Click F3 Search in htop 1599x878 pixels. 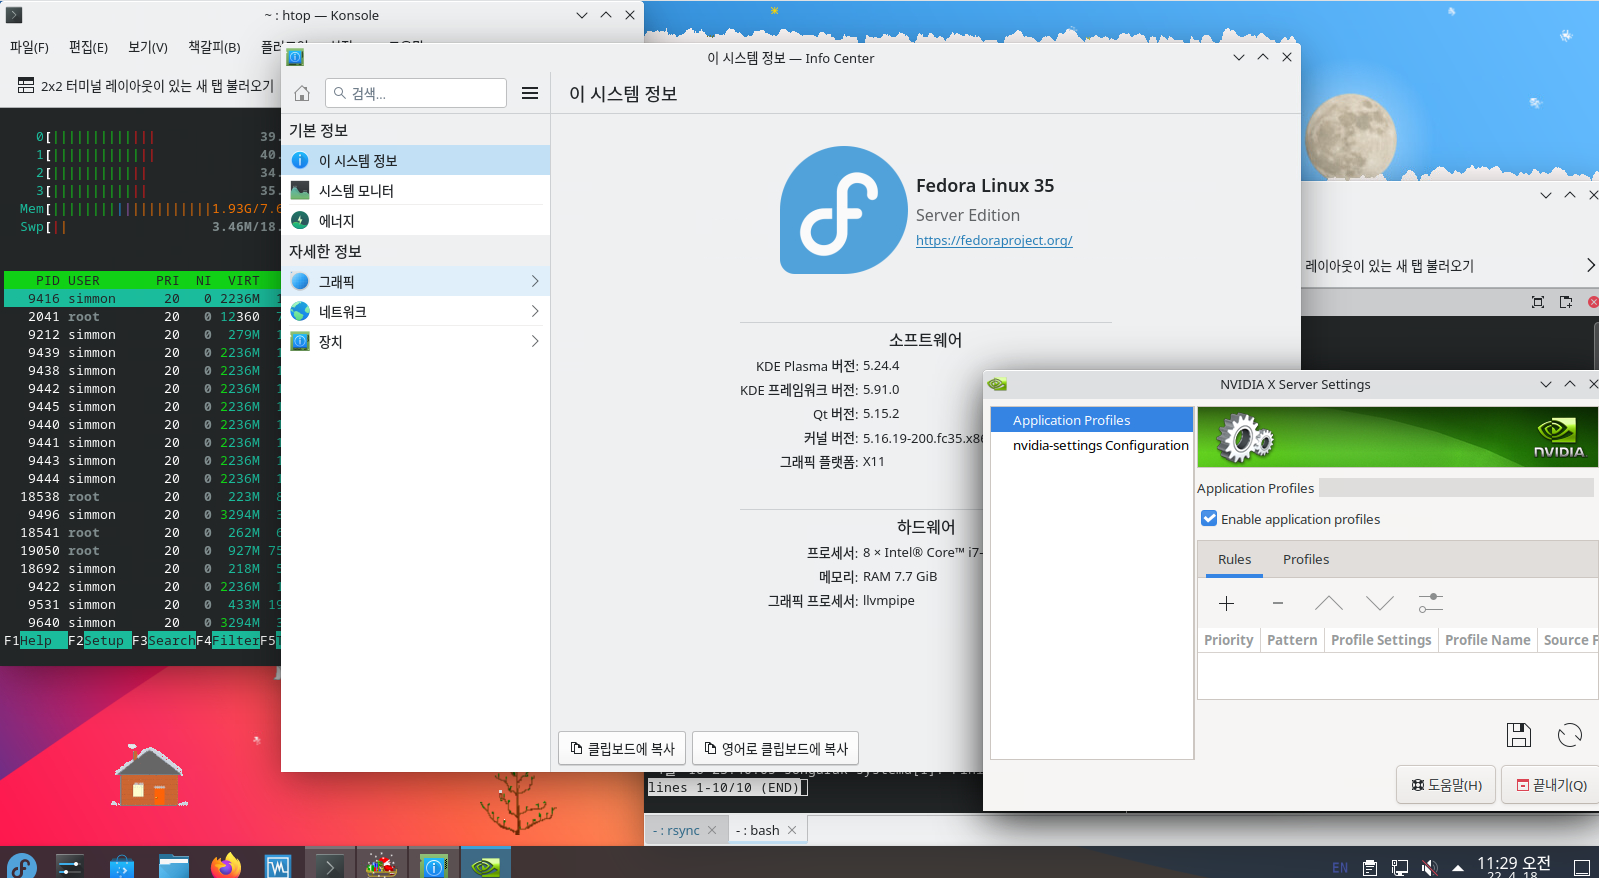164,640
